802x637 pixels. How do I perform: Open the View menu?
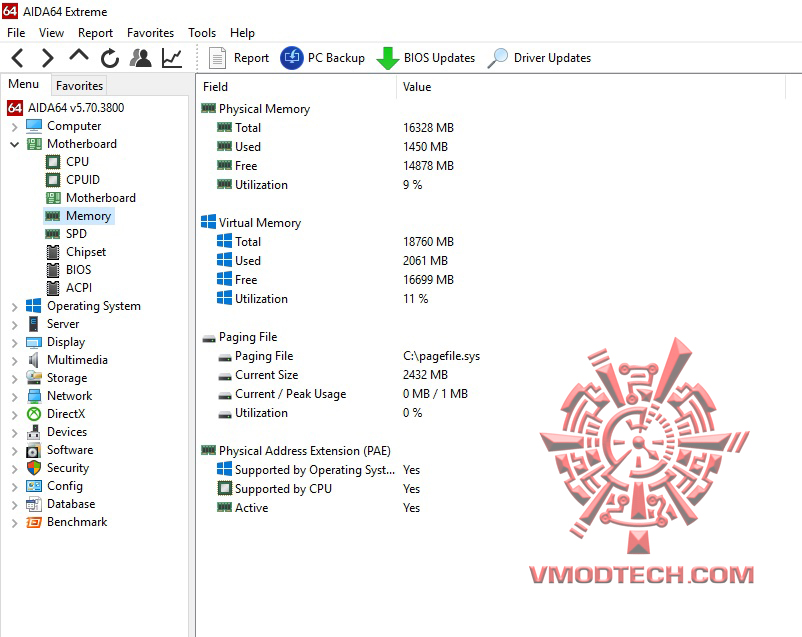click(51, 33)
